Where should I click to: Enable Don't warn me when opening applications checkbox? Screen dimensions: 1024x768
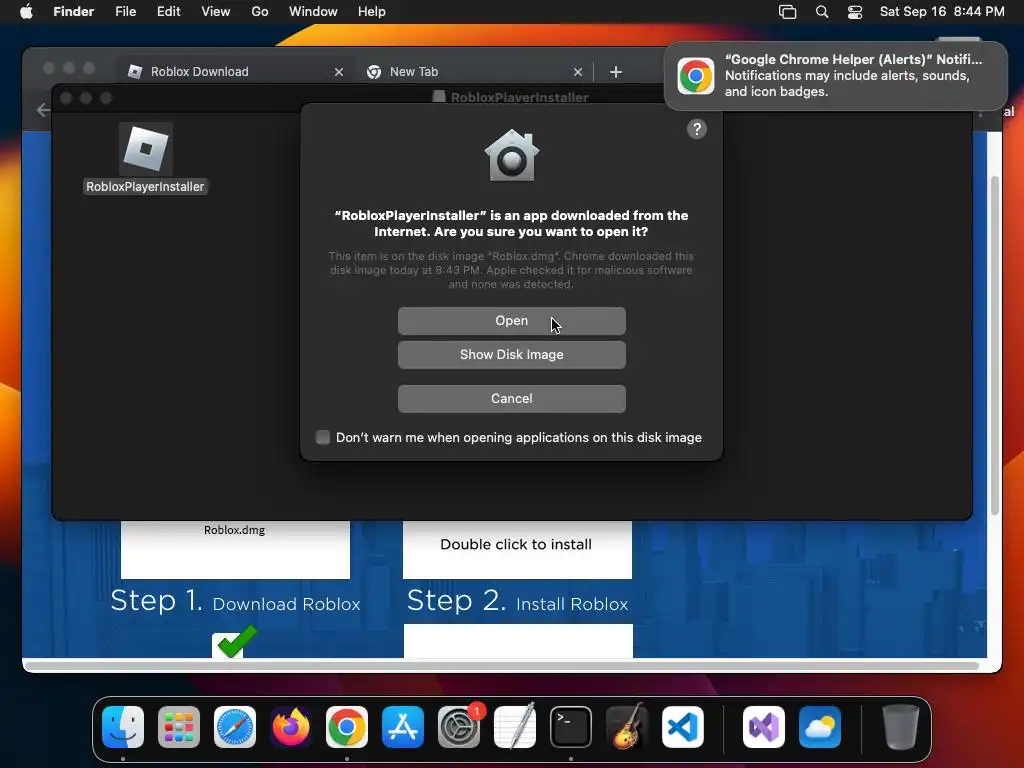(323, 438)
